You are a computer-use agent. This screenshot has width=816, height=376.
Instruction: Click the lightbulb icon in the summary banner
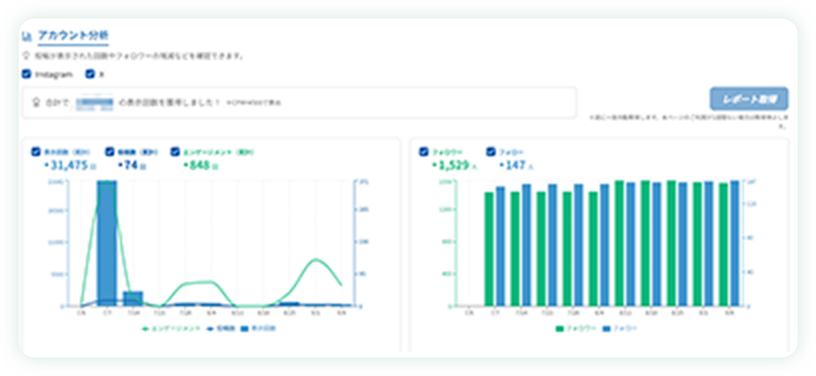pos(36,103)
